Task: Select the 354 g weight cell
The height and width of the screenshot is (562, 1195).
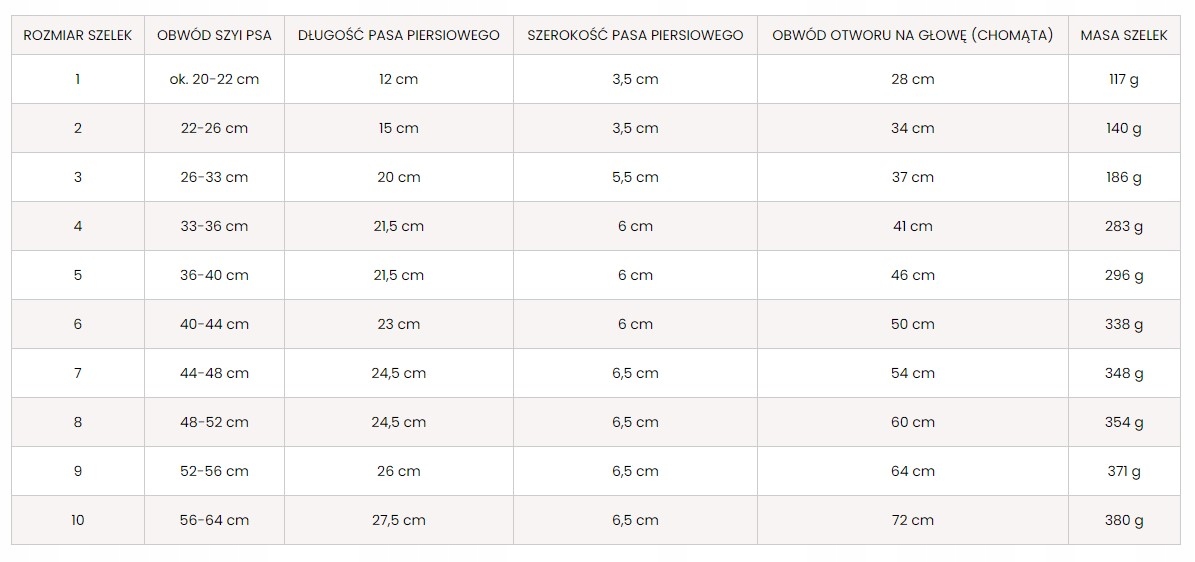Action: click(1124, 422)
